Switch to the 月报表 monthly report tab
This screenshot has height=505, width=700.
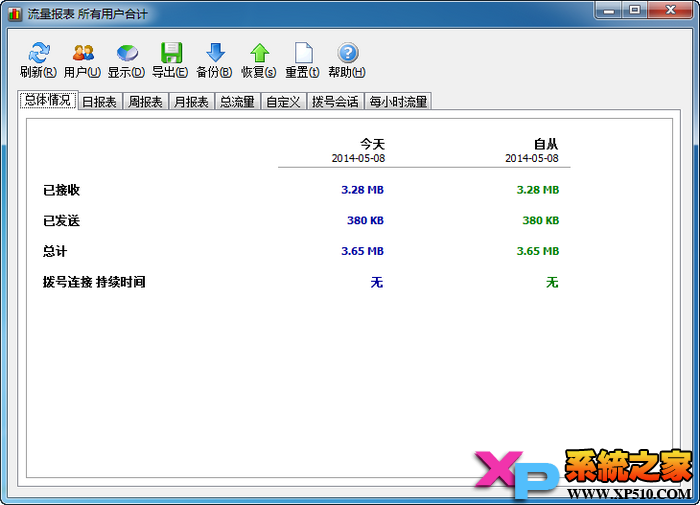192,102
